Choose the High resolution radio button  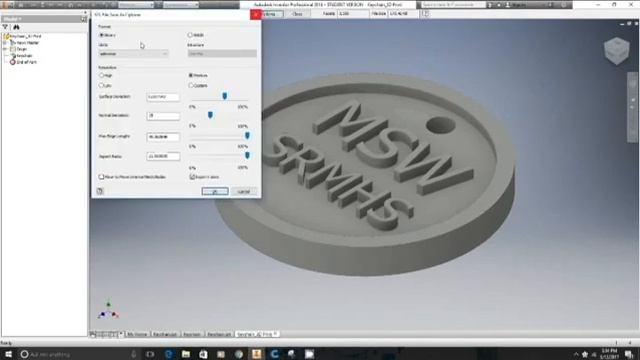pyautogui.click(x=102, y=76)
